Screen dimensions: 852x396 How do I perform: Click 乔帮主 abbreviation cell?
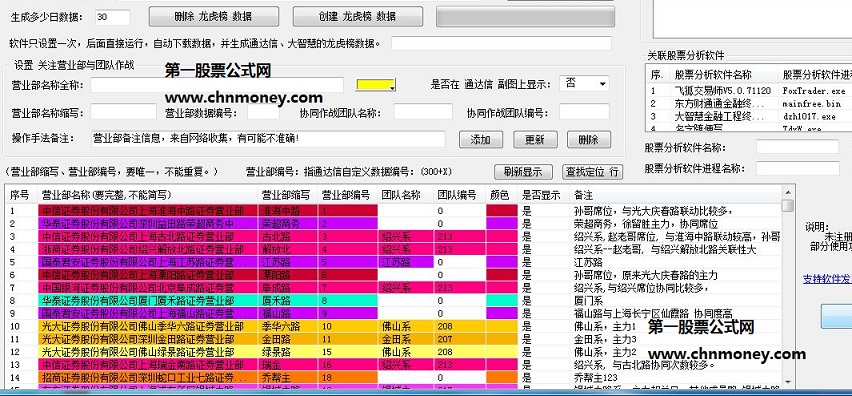[x=288, y=378]
